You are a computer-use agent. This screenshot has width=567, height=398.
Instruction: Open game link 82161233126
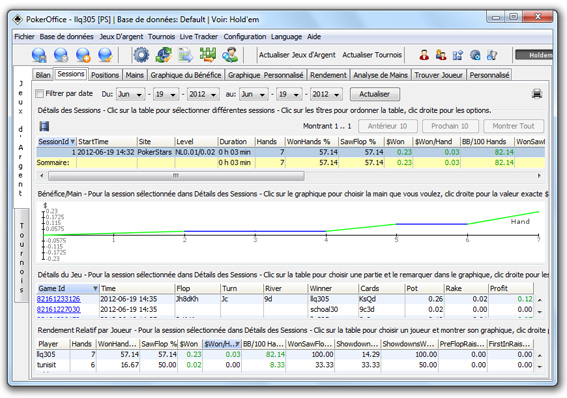[x=59, y=299]
